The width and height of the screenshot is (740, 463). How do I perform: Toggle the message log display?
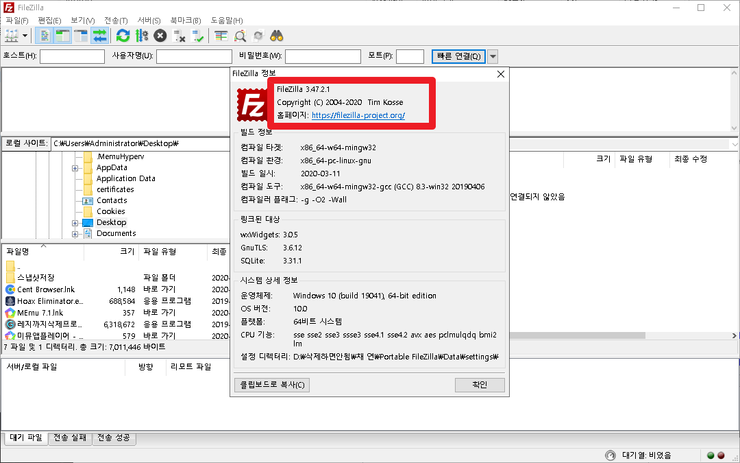tap(45, 36)
